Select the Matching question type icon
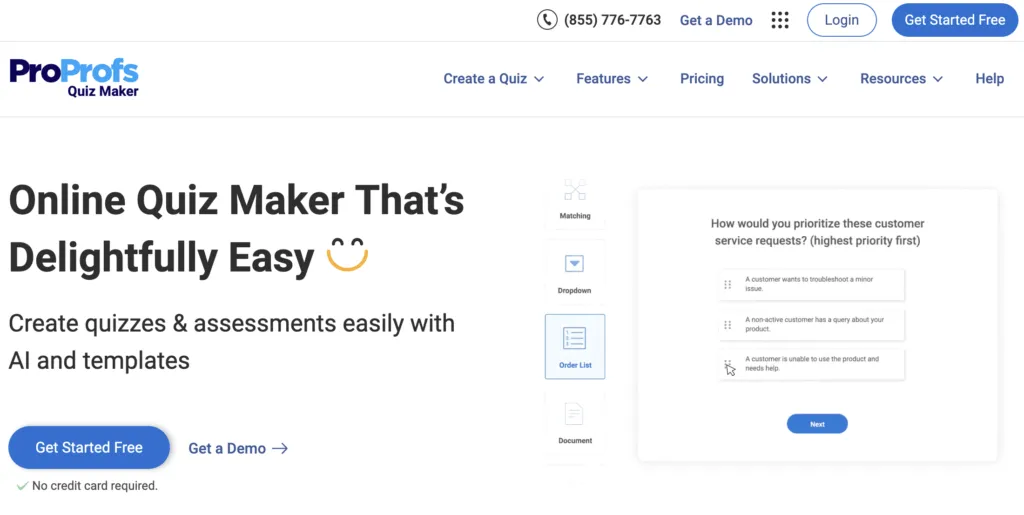Image resolution: width=1024 pixels, height=515 pixels. pyautogui.click(x=574, y=190)
